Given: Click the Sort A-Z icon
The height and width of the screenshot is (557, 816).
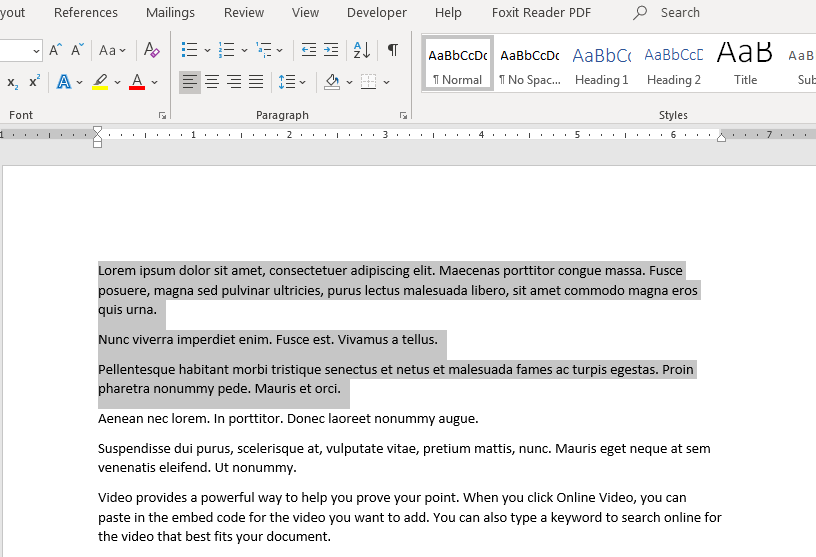Looking at the screenshot, I should (362, 50).
